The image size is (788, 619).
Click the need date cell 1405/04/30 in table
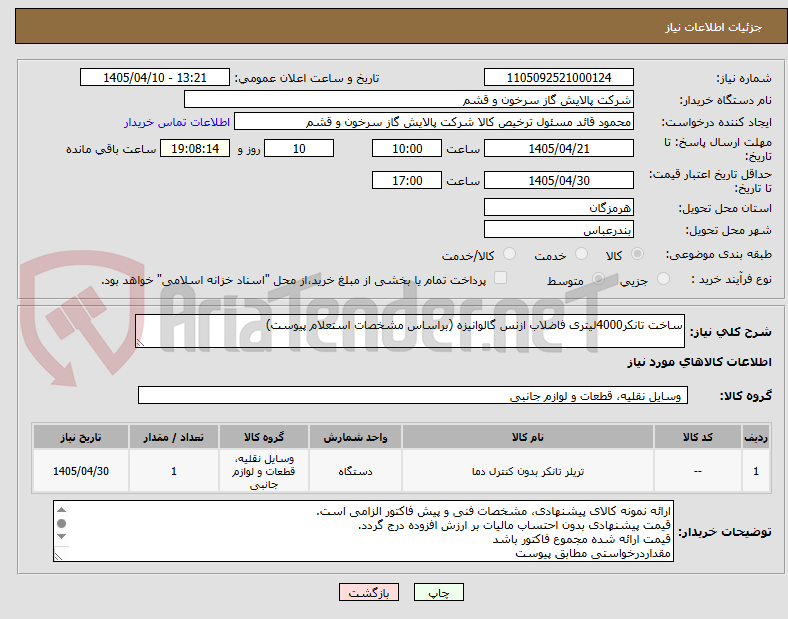click(x=81, y=471)
